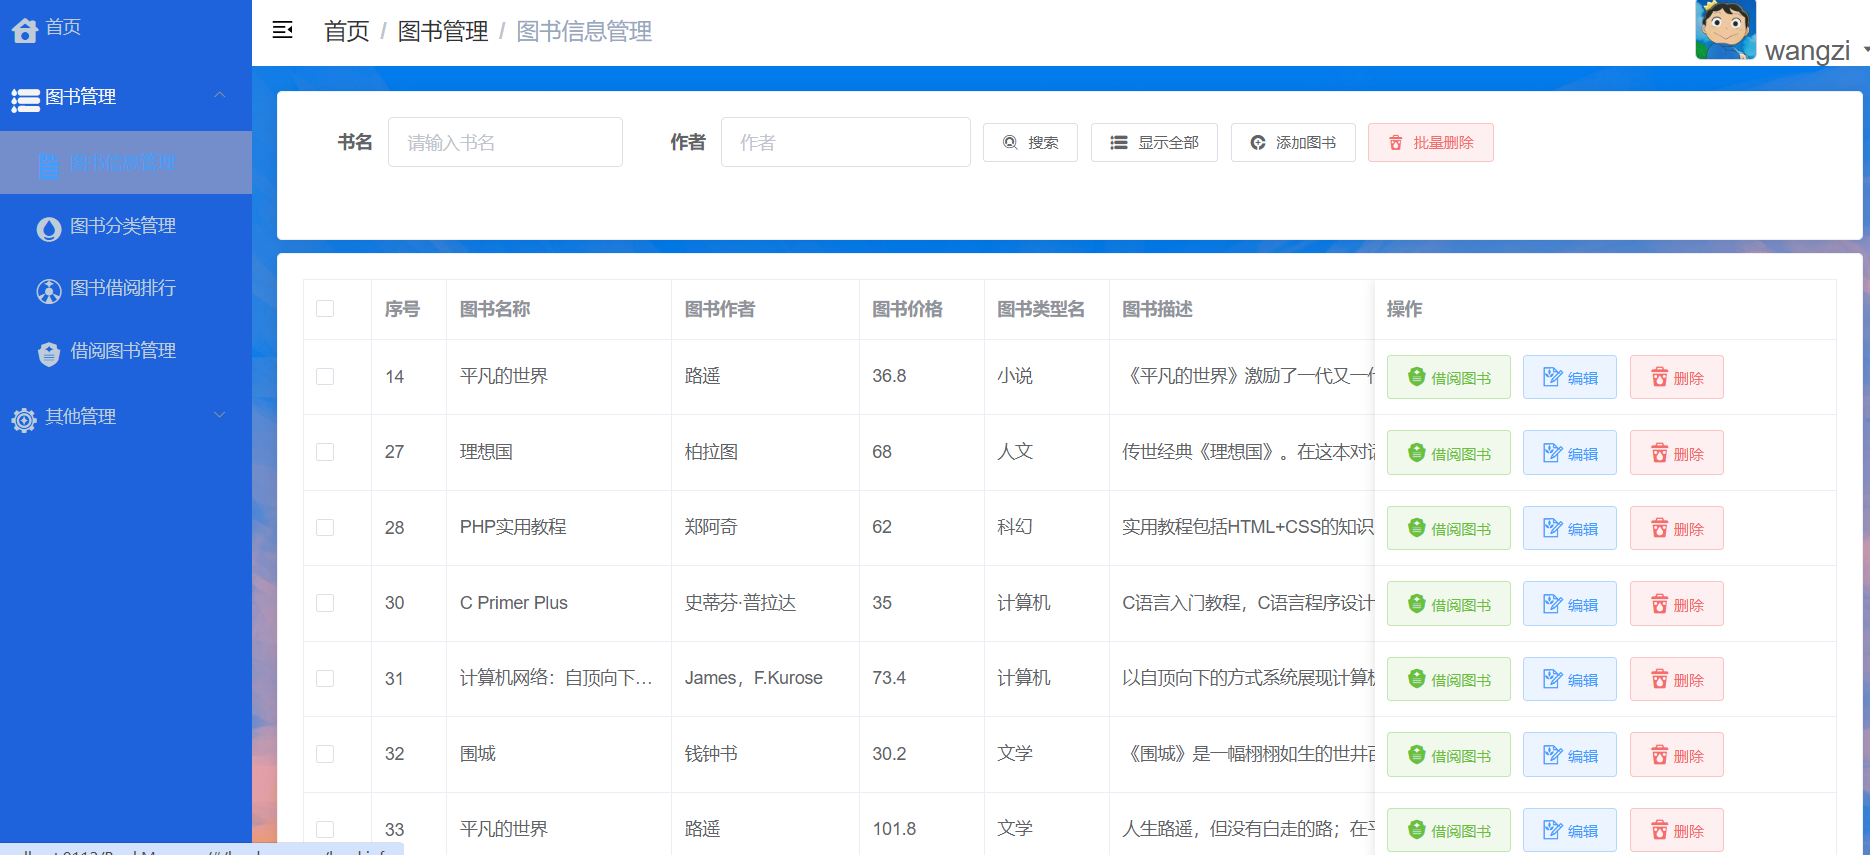Click 编辑 for 理想国

click(x=1570, y=453)
